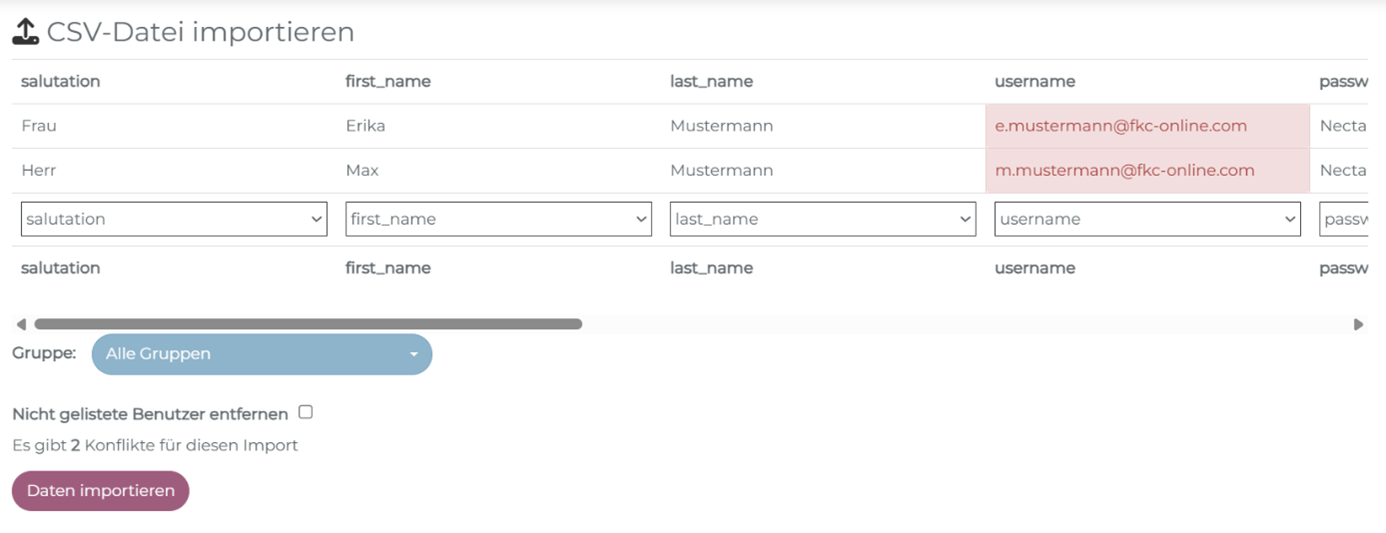Click the Herr salutation cell
The height and width of the screenshot is (533, 1386).
(x=39, y=170)
